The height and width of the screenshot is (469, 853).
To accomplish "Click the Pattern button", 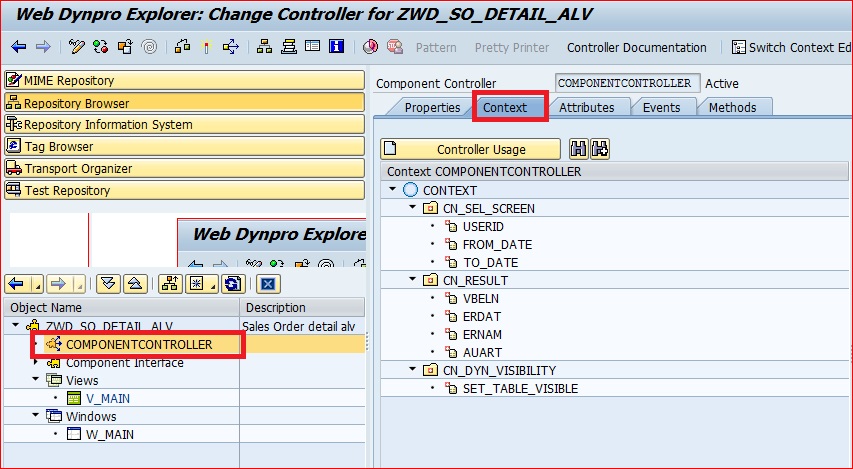I will tap(436, 47).
